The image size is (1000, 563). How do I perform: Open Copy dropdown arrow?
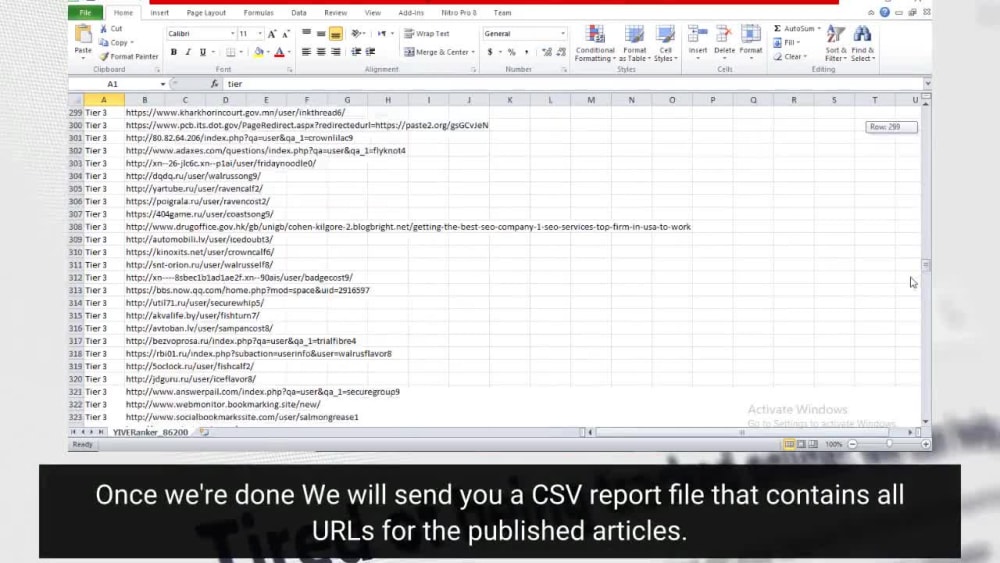[x=132, y=43]
